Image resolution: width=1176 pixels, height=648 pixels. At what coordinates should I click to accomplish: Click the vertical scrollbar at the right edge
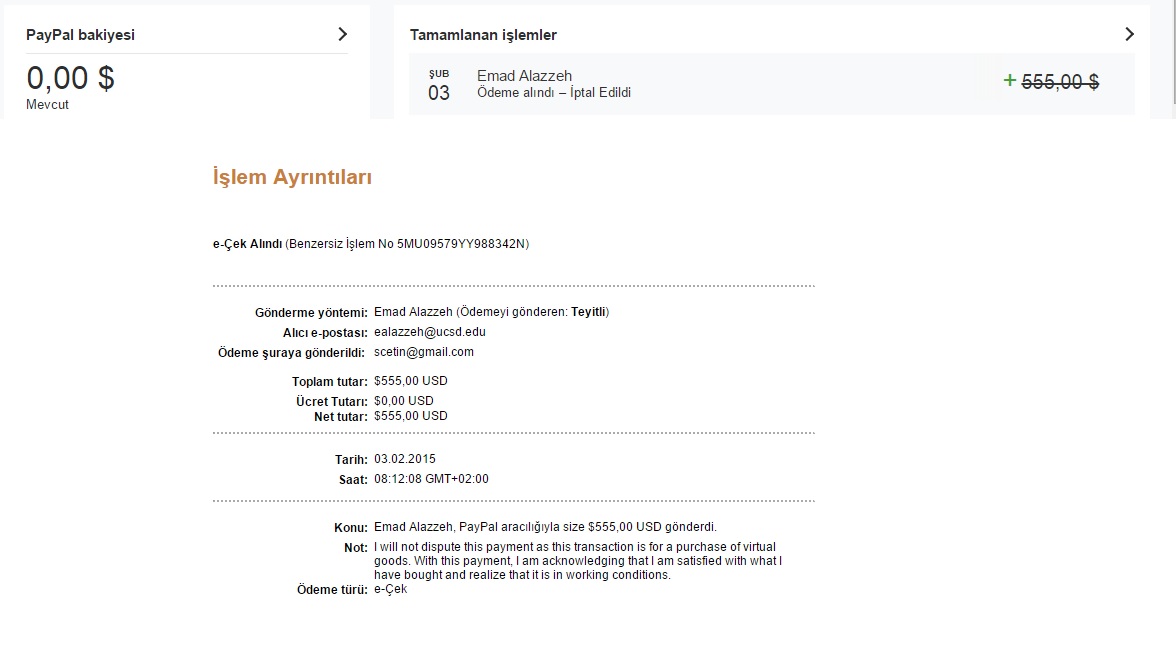[1173, 52]
